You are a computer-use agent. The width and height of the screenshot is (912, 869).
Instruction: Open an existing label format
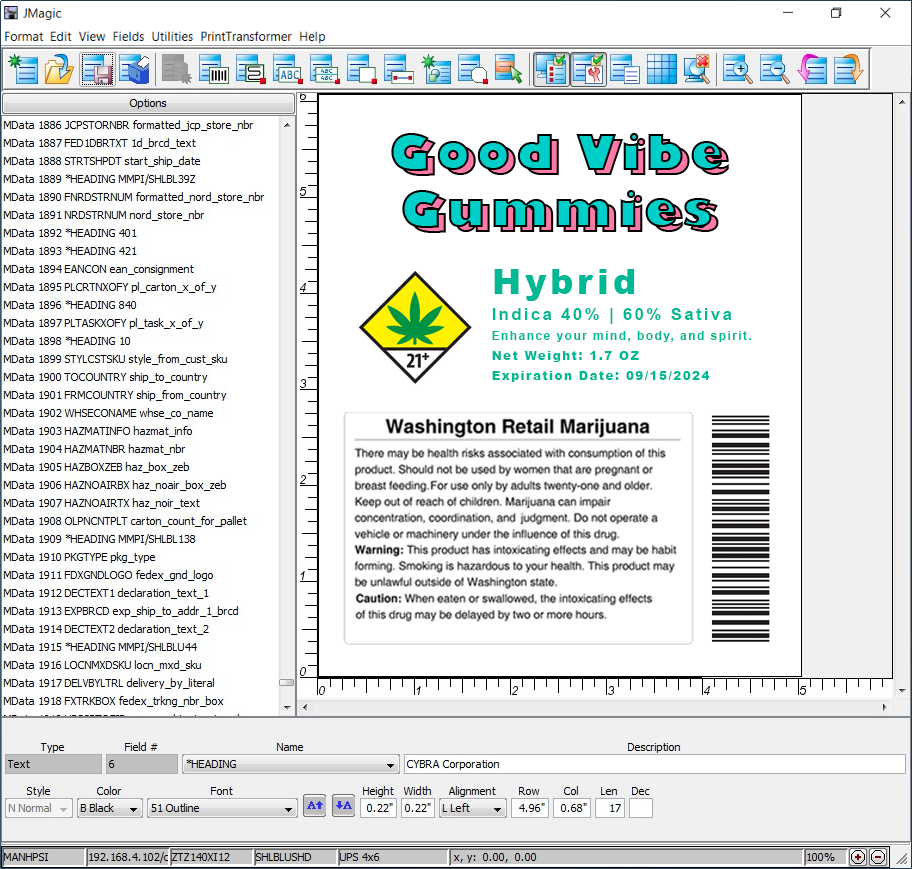point(59,70)
